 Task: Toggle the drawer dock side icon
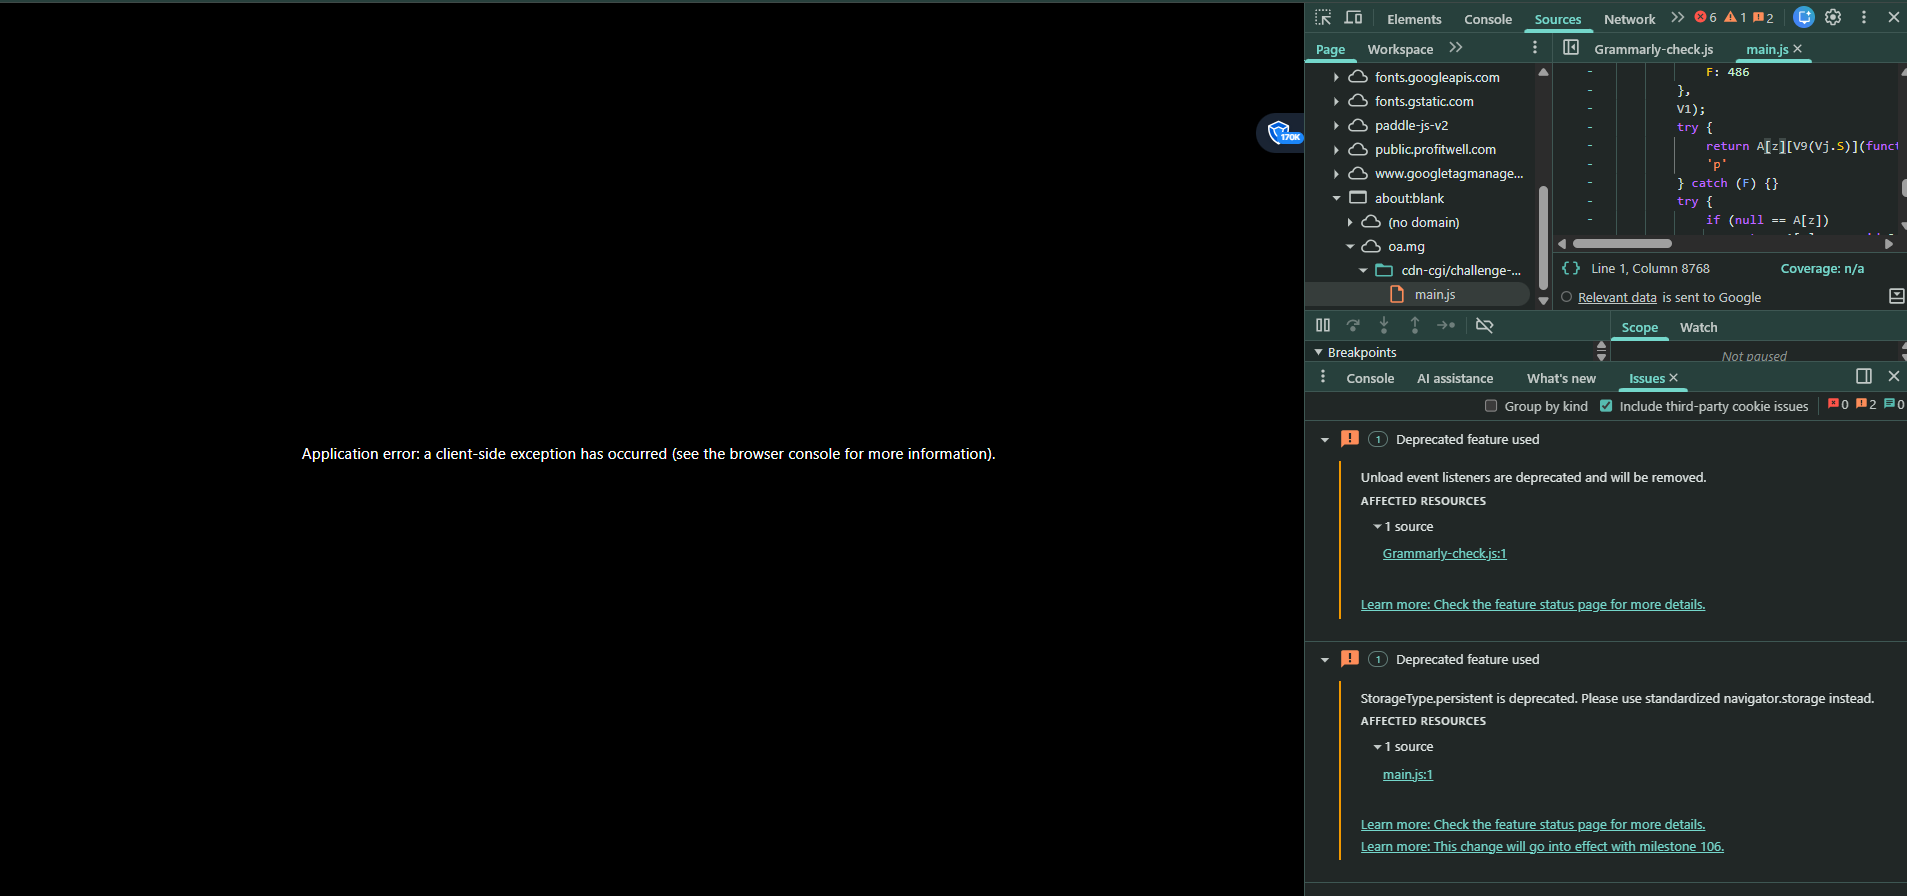[1864, 376]
